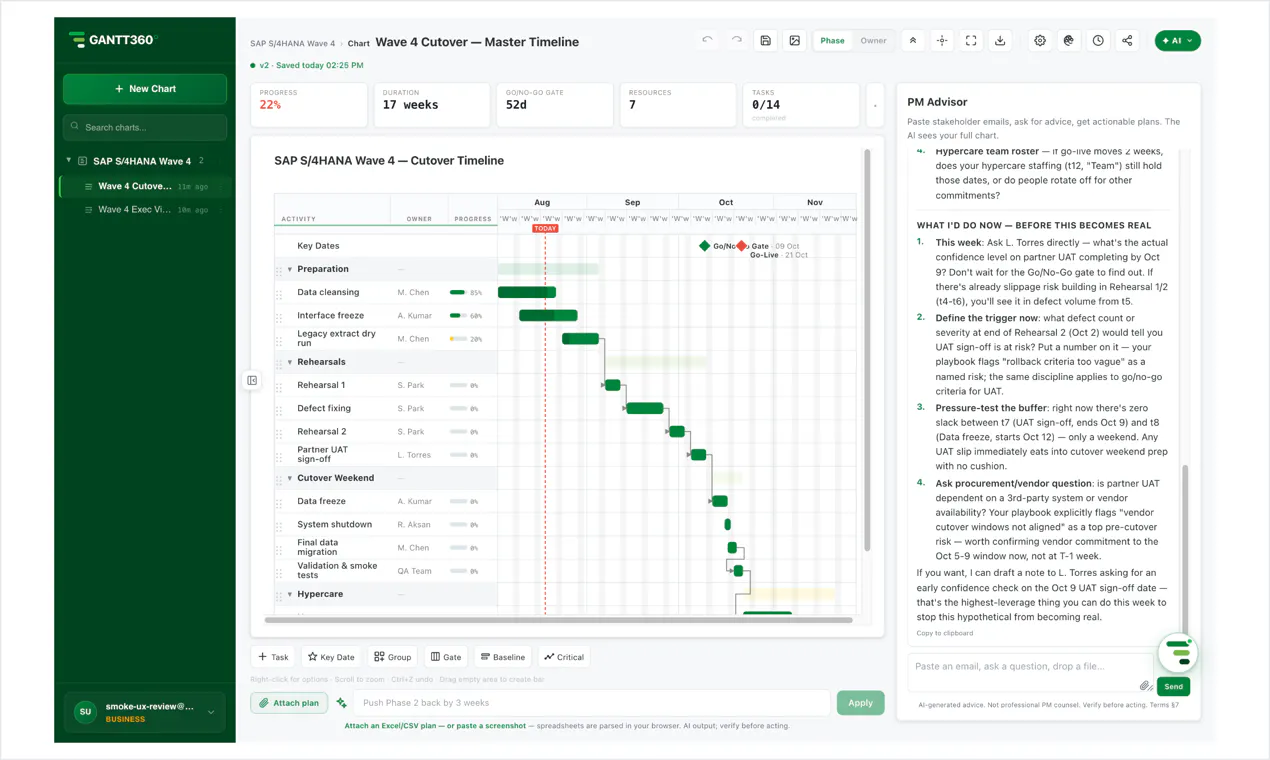This screenshot has width=1270, height=760.
Task: Open Wave 4 Exec Vi... chart item
Action: point(146,210)
